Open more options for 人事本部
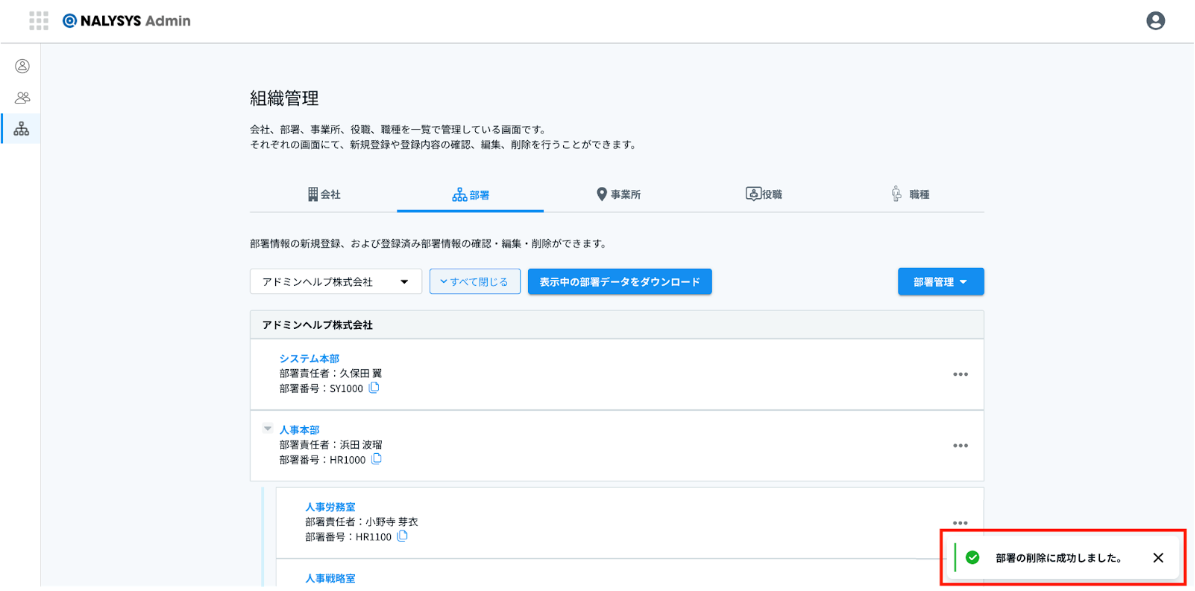 [x=960, y=445]
